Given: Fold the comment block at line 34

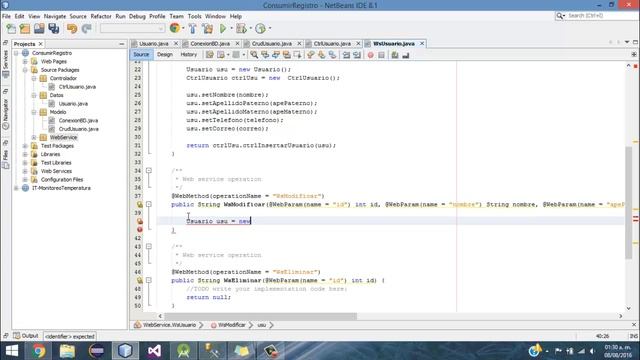Looking at the screenshot, I should [x=149, y=171].
